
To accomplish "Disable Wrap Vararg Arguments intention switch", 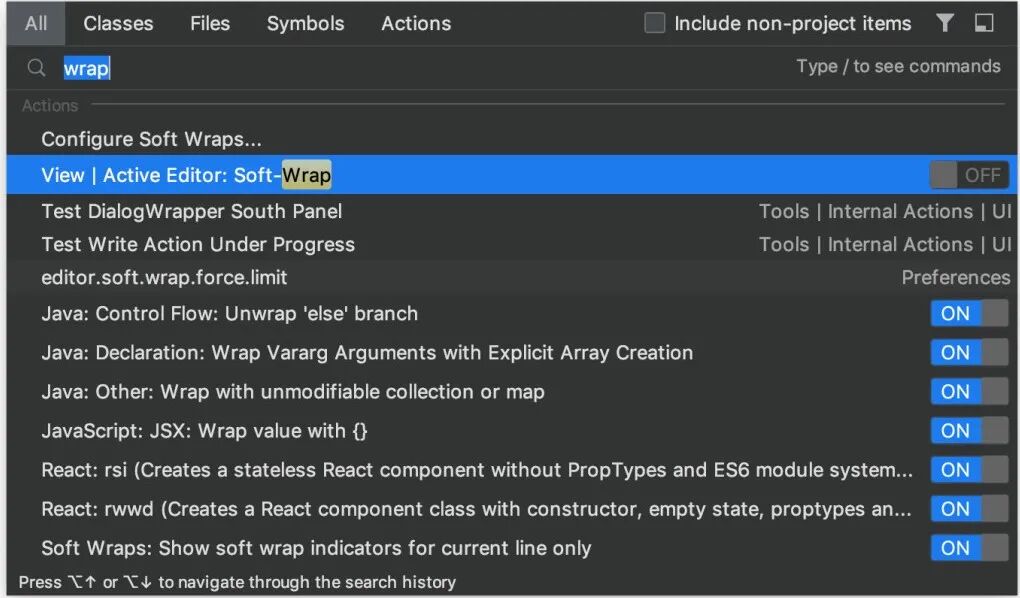I will point(968,353).
